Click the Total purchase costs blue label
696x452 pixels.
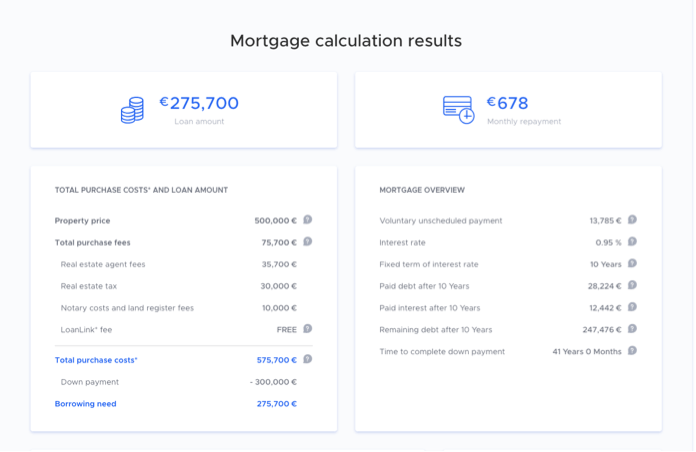(96, 360)
